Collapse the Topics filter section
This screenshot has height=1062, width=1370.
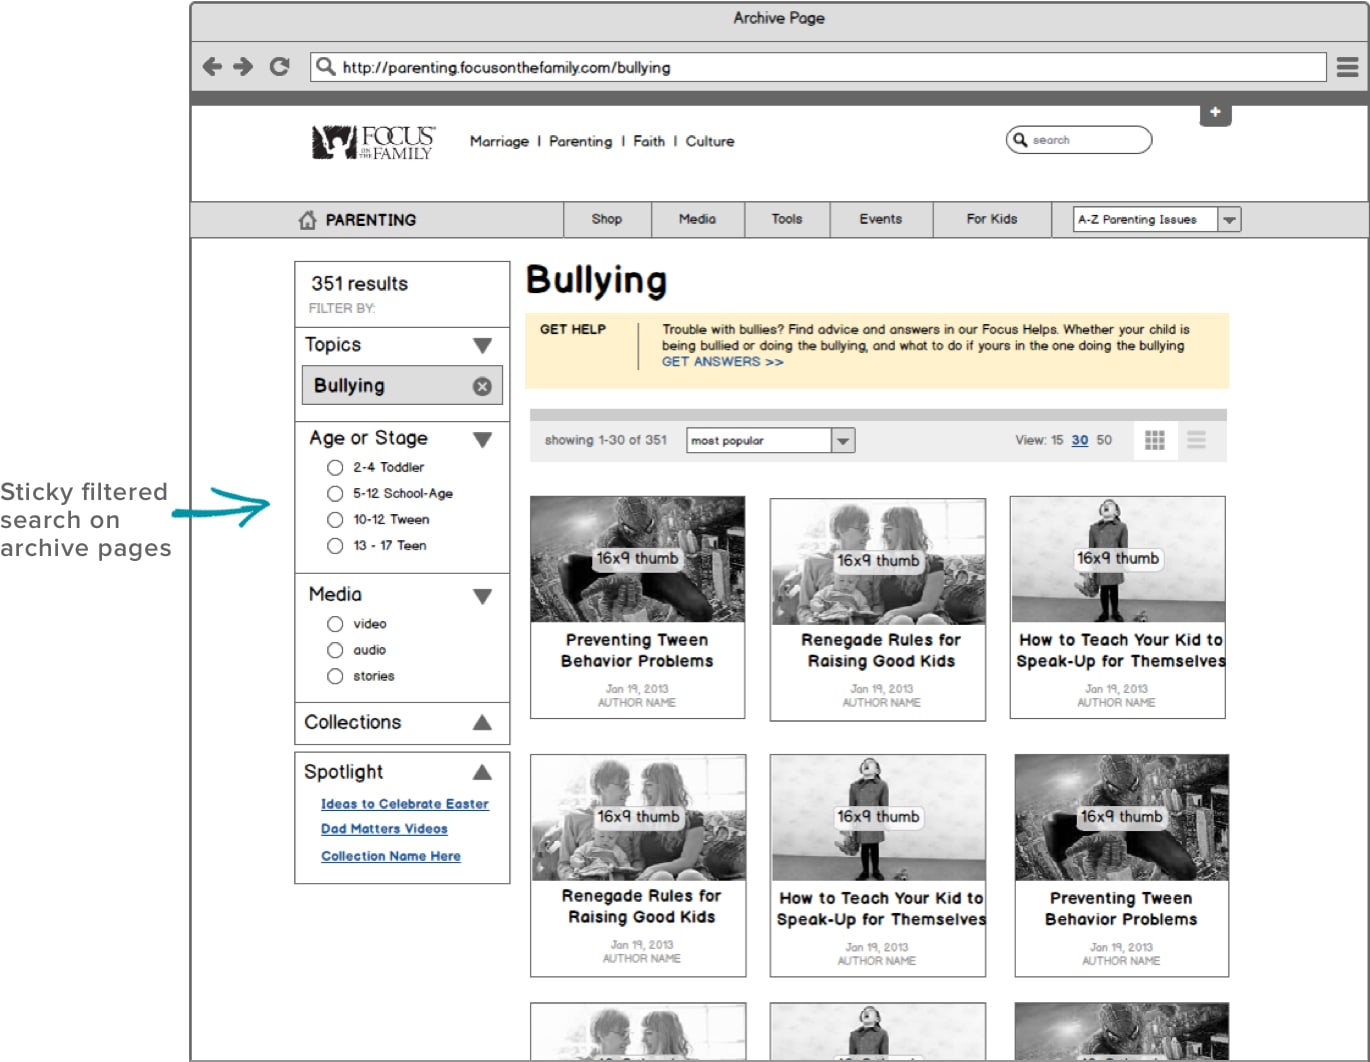[482, 346]
